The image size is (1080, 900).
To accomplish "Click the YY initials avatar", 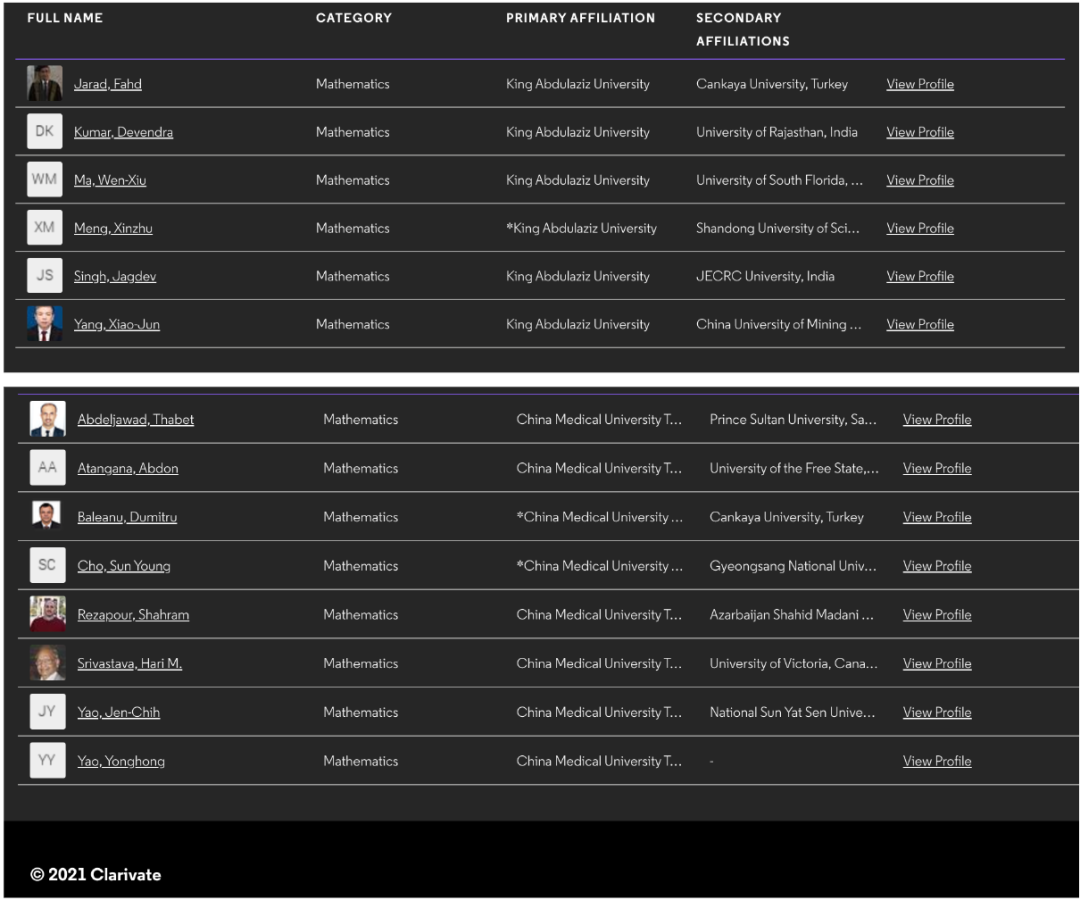I will pyautogui.click(x=48, y=760).
